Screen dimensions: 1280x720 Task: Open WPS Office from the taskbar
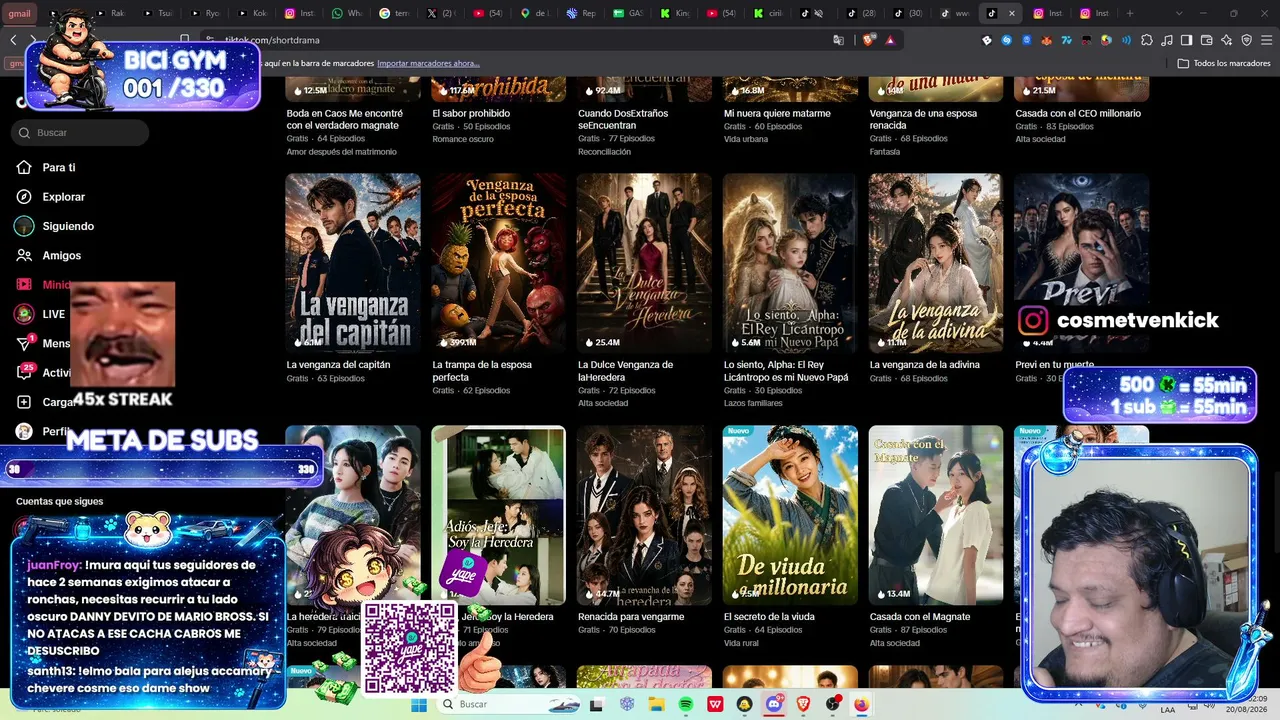click(715, 704)
